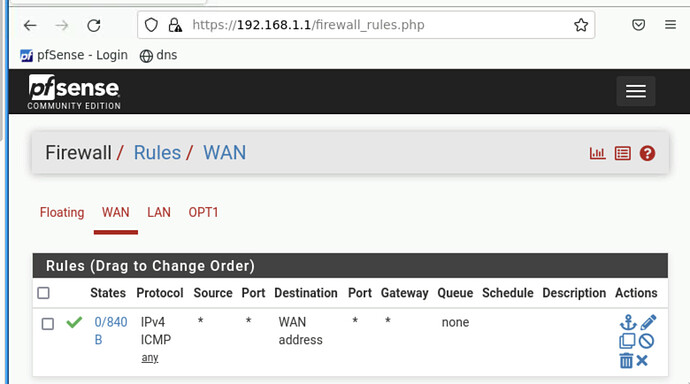The image size is (690, 384).
Task: Copy the rule using the duplicate icon
Action: coord(627,341)
